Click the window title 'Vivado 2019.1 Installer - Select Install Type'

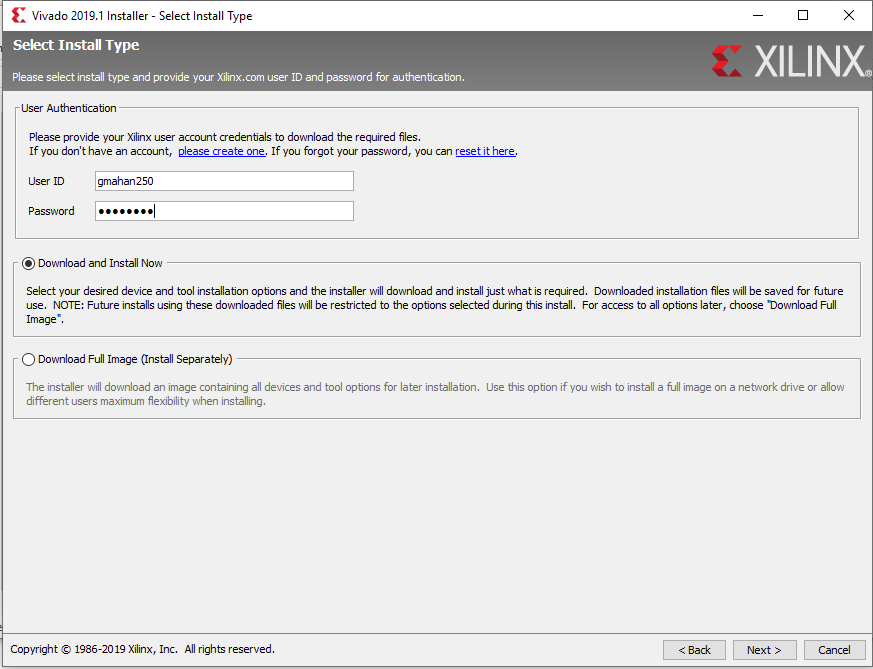(142, 16)
